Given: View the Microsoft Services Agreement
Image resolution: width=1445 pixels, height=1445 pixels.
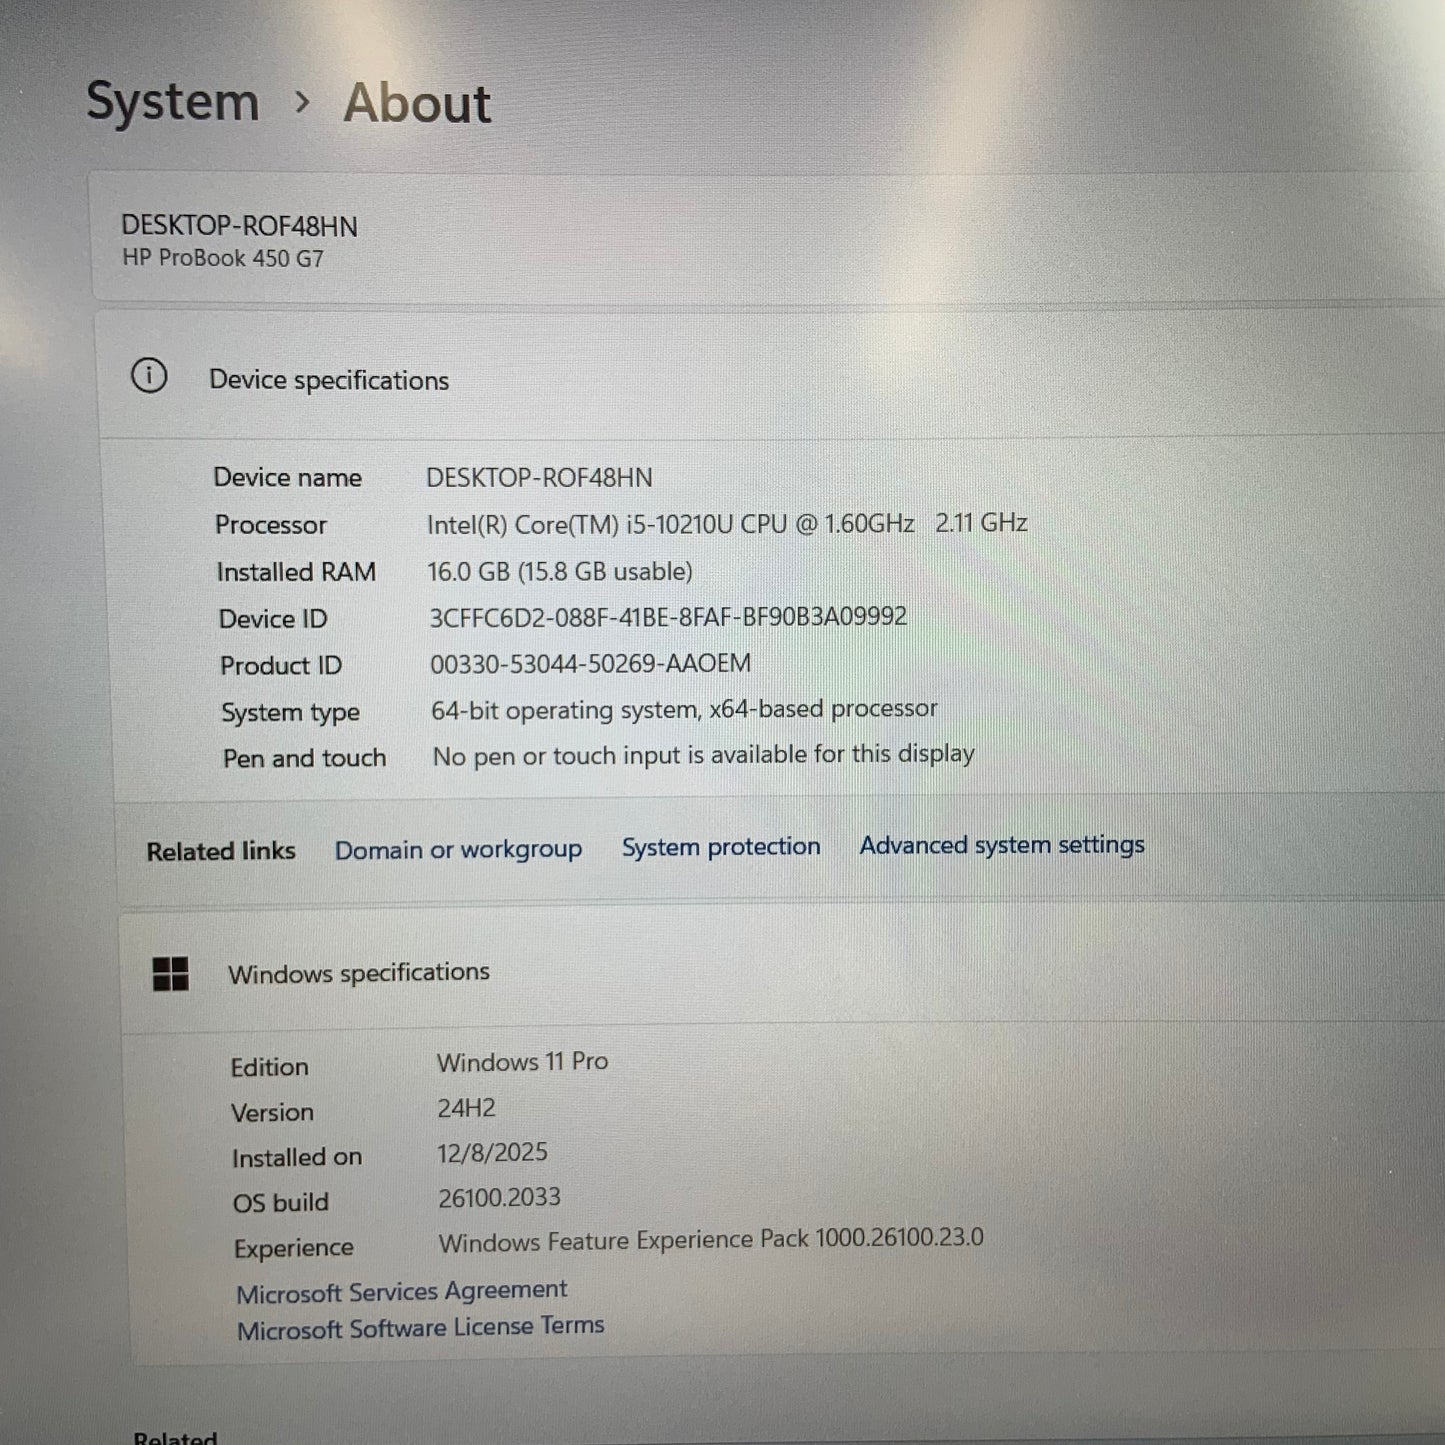Looking at the screenshot, I should point(401,1291).
